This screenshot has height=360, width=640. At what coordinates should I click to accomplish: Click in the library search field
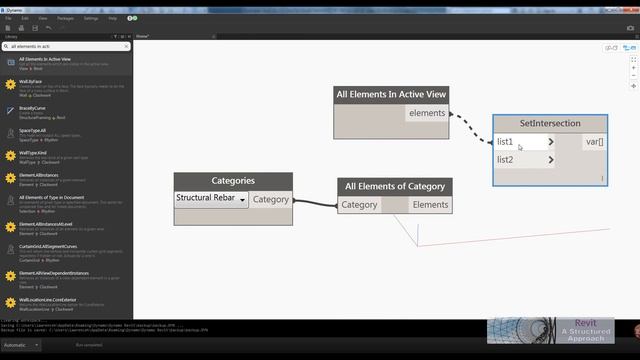coord(65,47)
